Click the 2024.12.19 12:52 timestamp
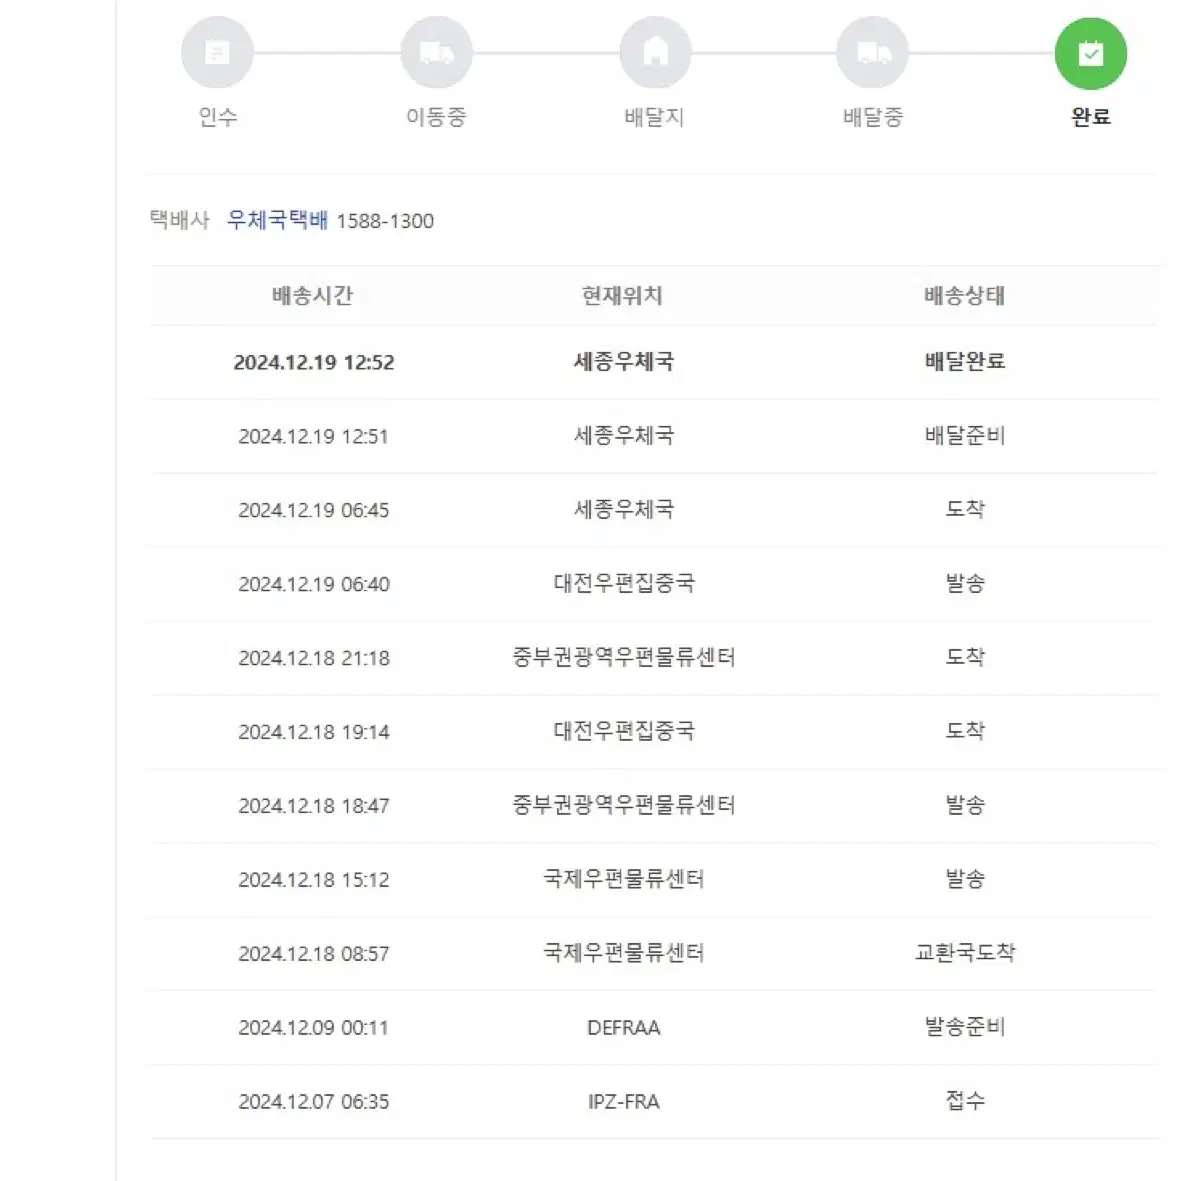Image resolution: width=1181 pixels, height=1181 pixels. (x=314, y=362)
